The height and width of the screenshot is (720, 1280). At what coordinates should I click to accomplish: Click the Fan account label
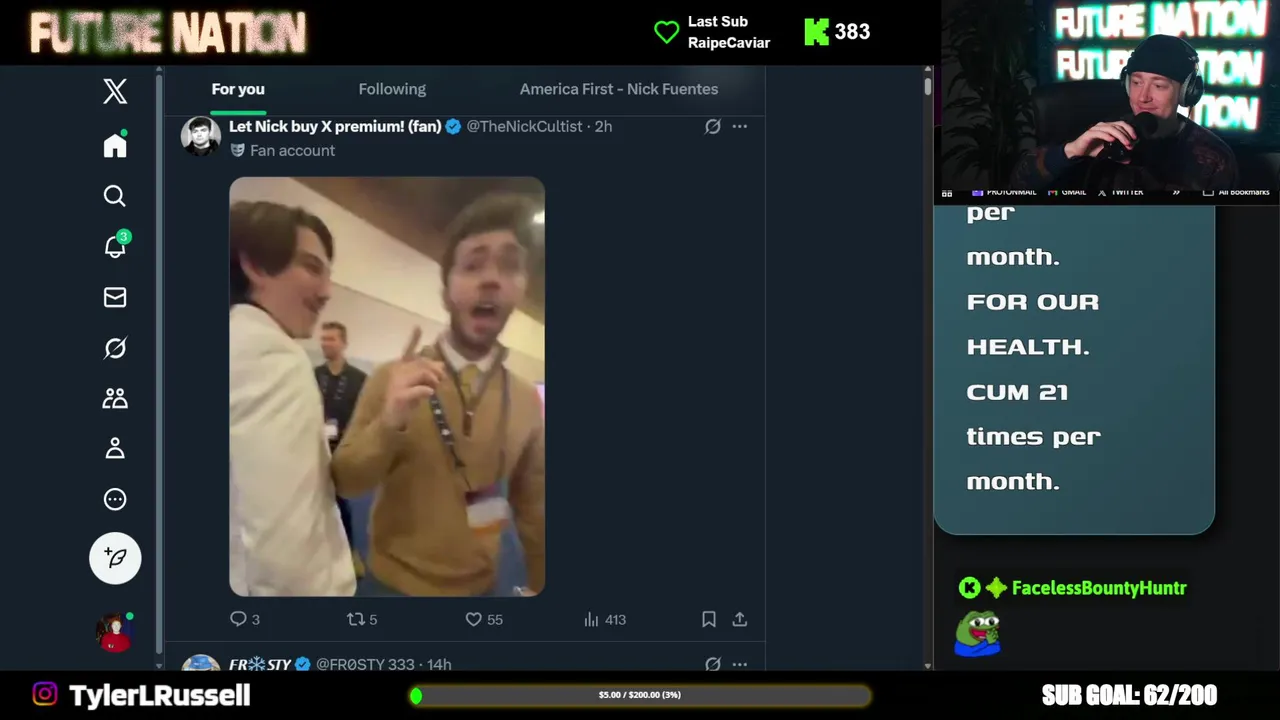[292, 150]
